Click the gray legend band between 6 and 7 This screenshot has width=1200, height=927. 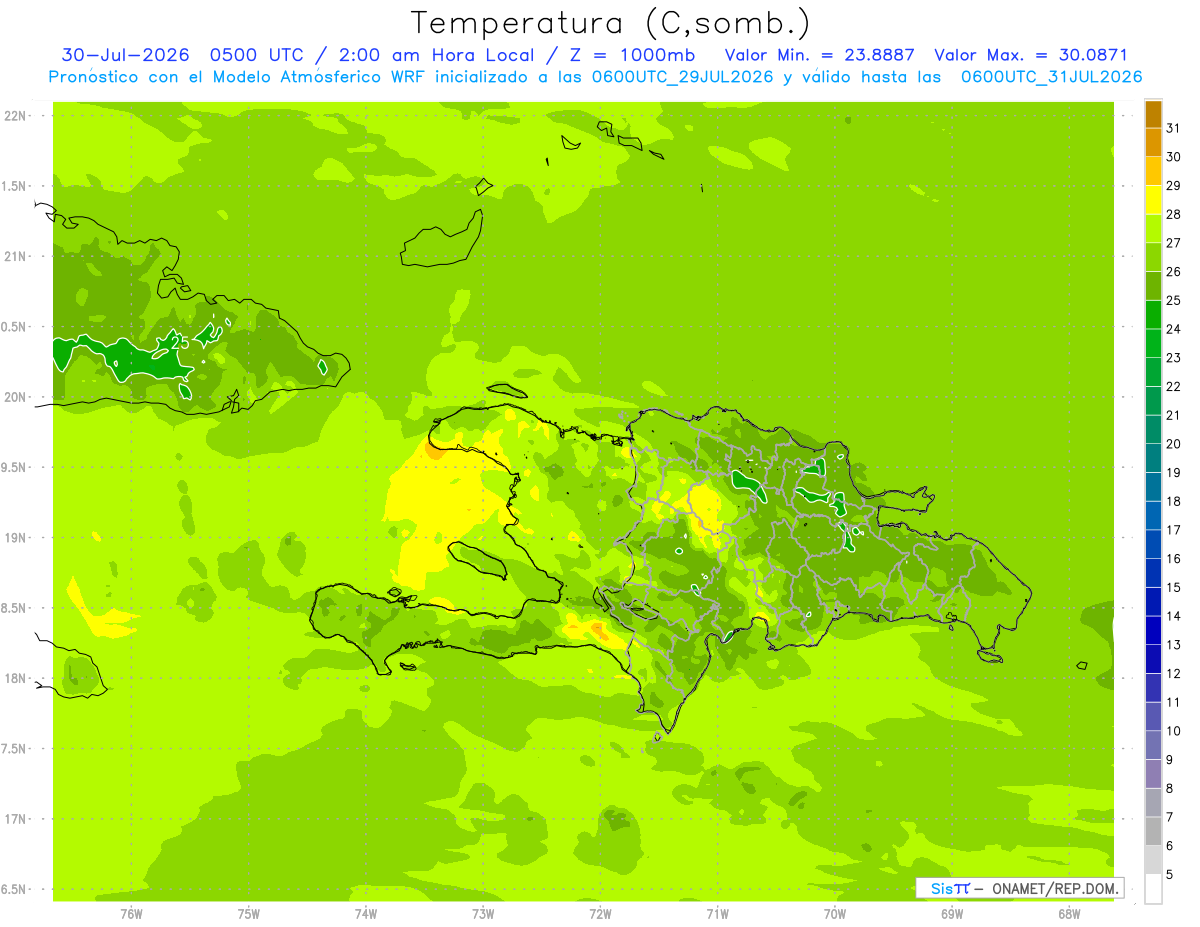click(x=1153, y=831)
